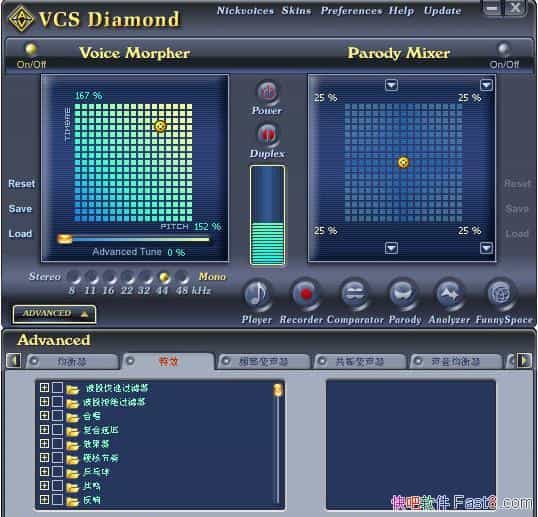This screenshot has width=538, height=517.
Task: Click the folder icon in the 合唱 row
Action: [x=72, y=418]
